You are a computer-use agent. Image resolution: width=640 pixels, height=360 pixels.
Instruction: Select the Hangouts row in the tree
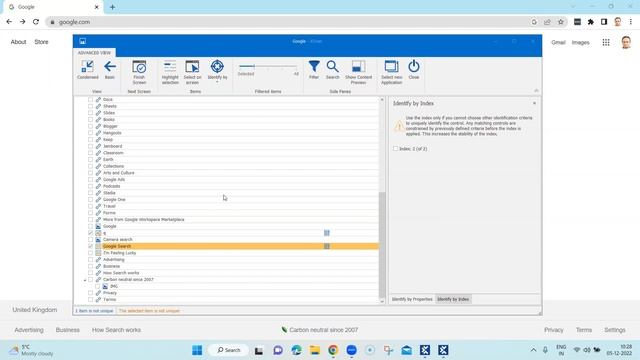[227, 133]
